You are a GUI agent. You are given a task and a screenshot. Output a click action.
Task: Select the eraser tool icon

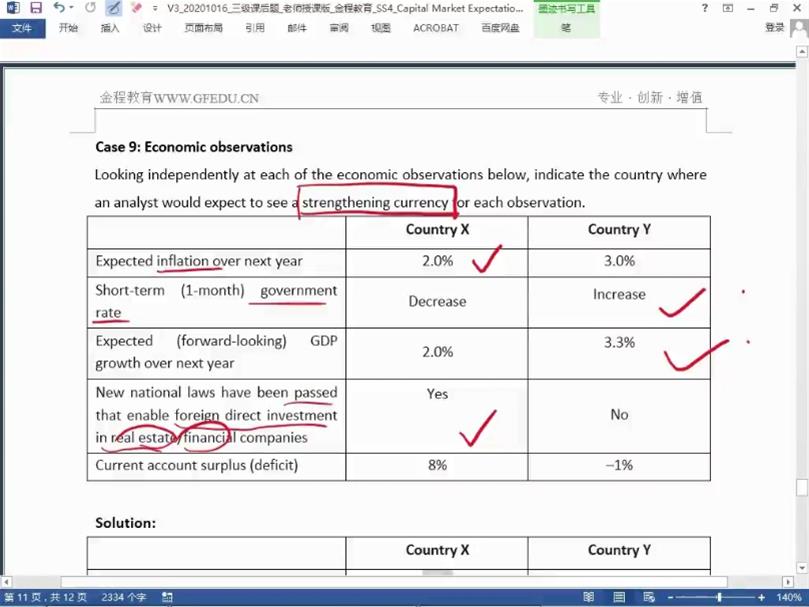click(136, 8)
